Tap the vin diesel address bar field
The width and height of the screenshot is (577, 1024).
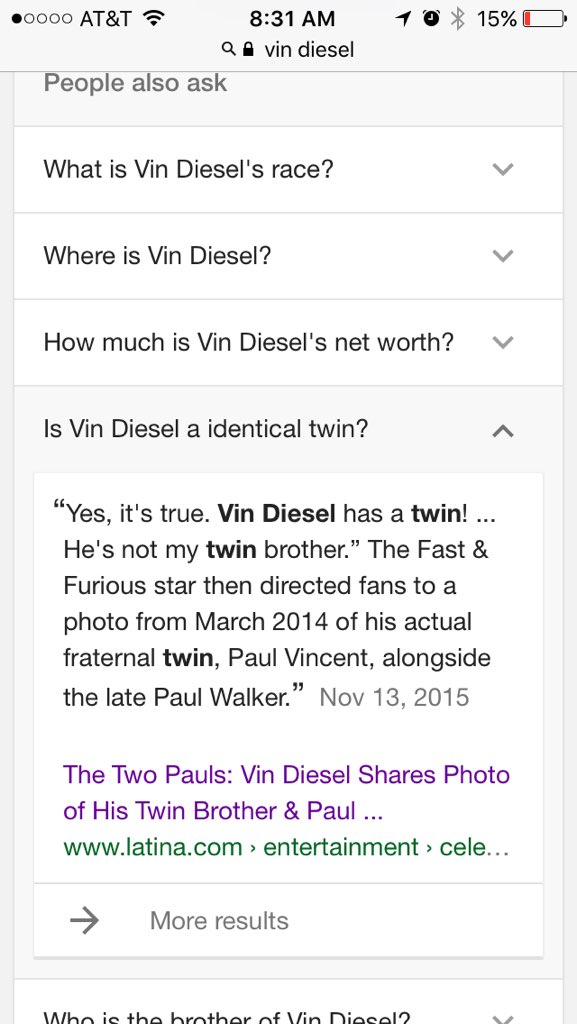(x=288, y=50)
